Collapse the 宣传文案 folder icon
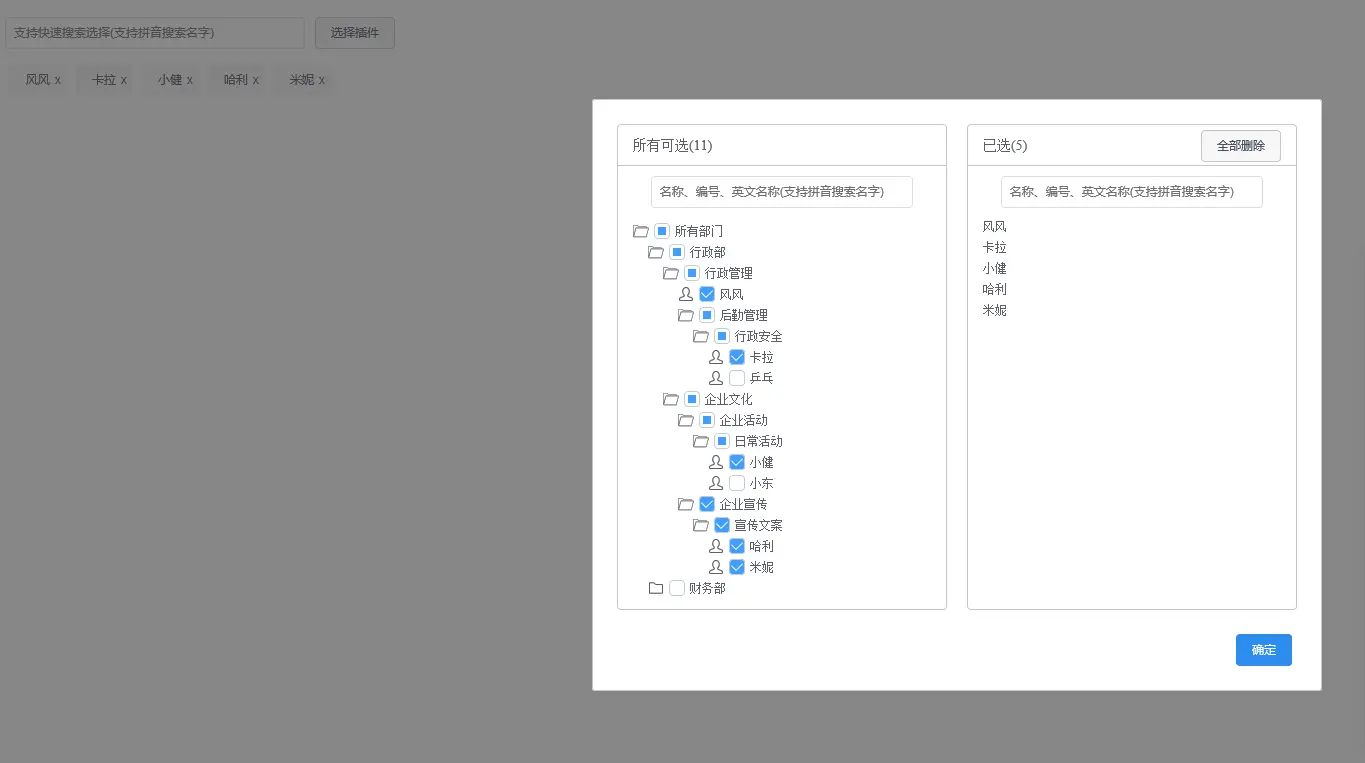 [701, 525]
